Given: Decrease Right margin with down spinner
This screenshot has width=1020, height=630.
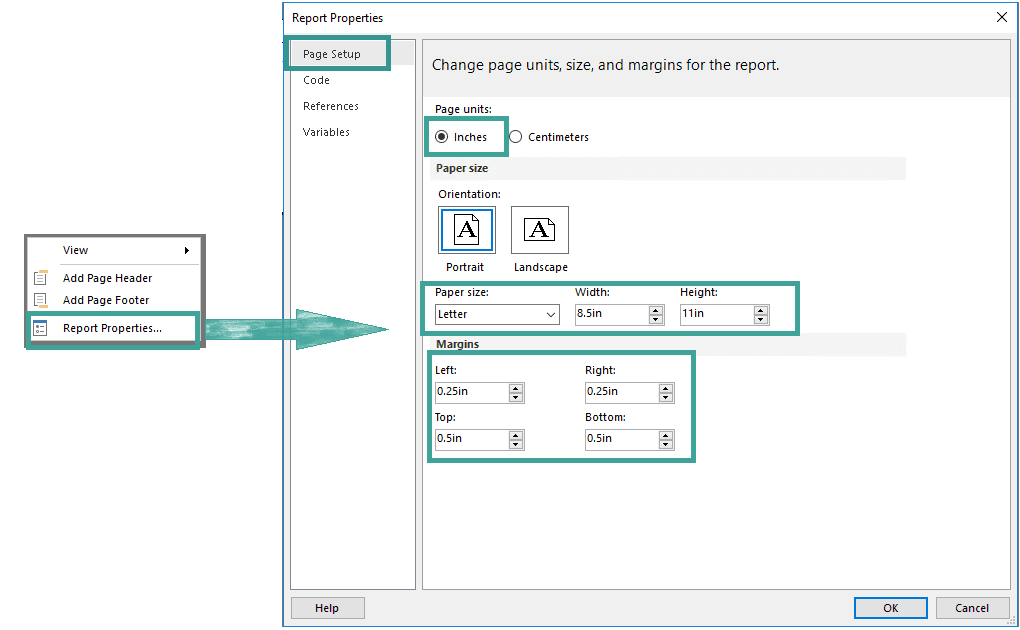Looking at the screenshot, I should (x=665, y=397).
